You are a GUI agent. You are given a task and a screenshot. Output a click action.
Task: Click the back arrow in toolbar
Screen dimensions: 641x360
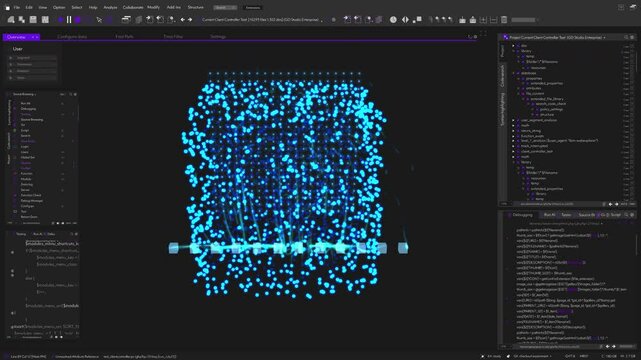pyautogui.click(x=183, y=19)
